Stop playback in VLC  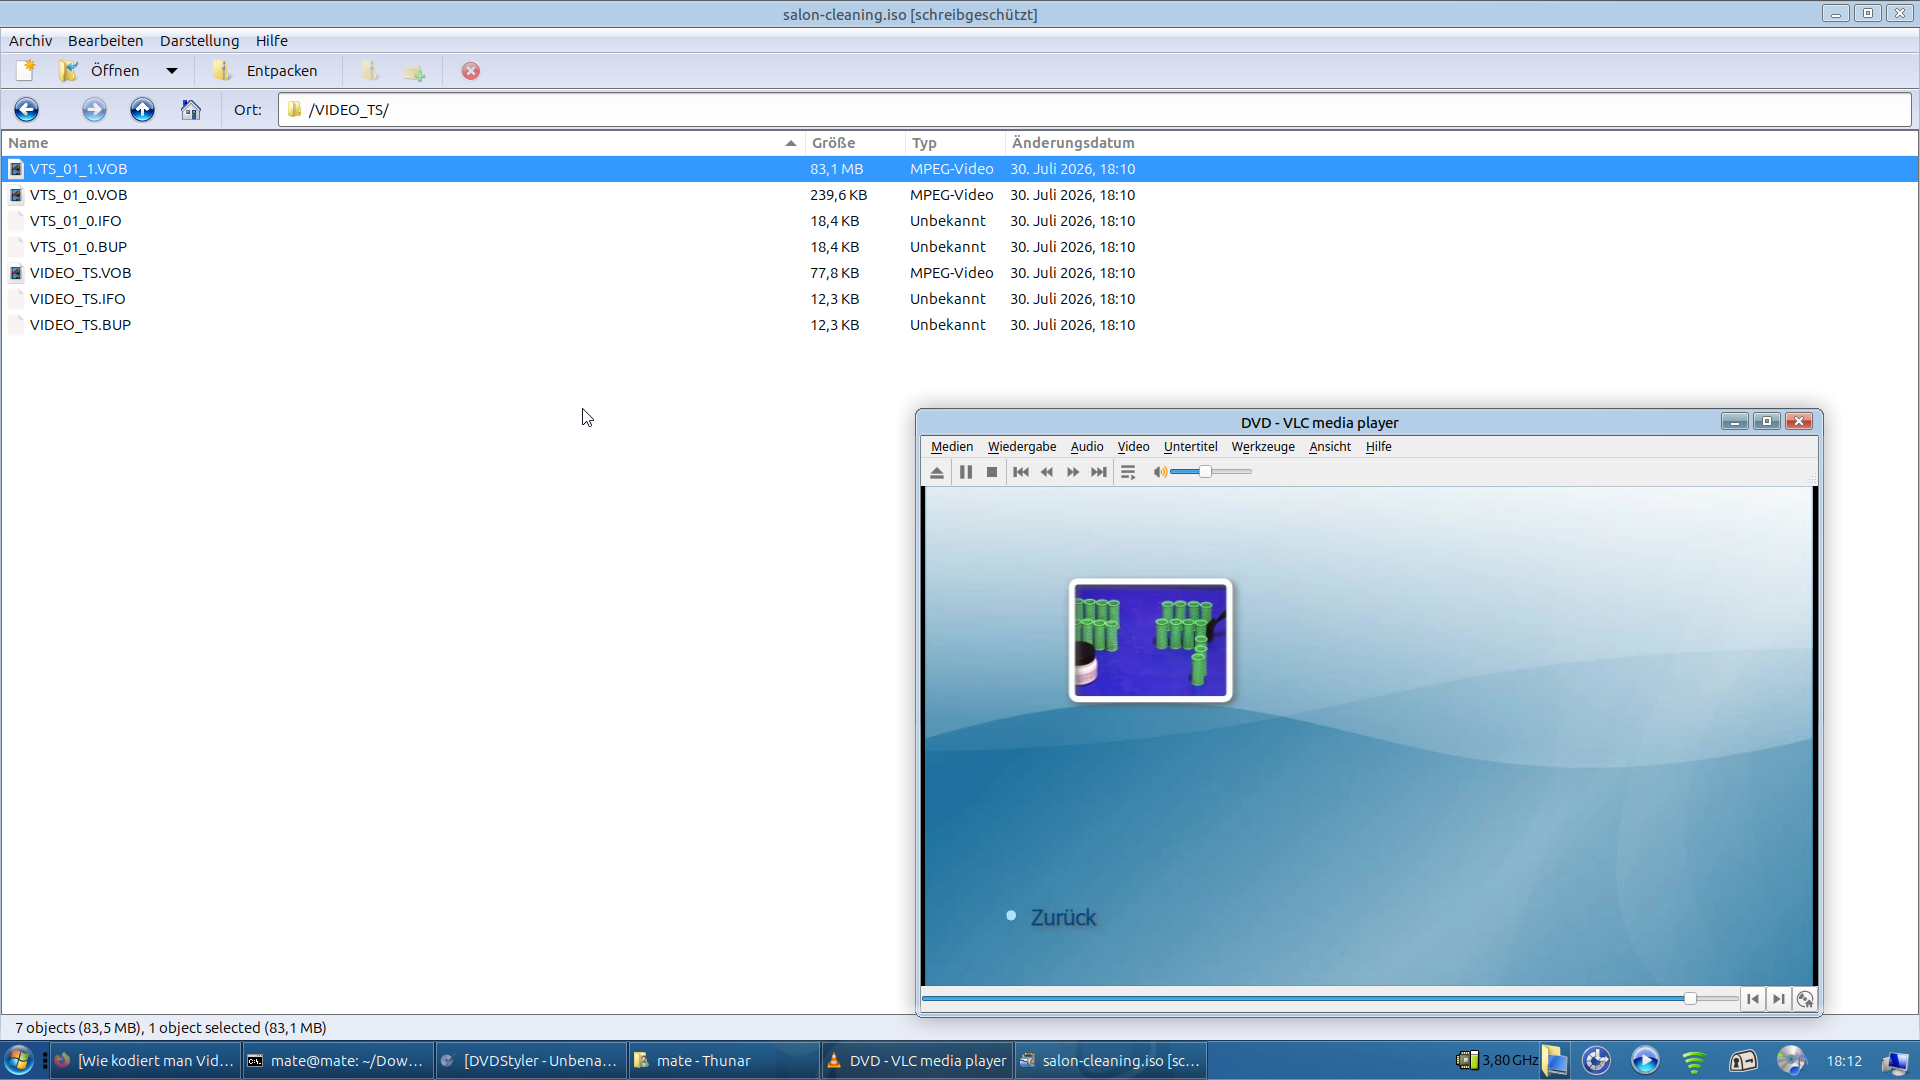992,472
